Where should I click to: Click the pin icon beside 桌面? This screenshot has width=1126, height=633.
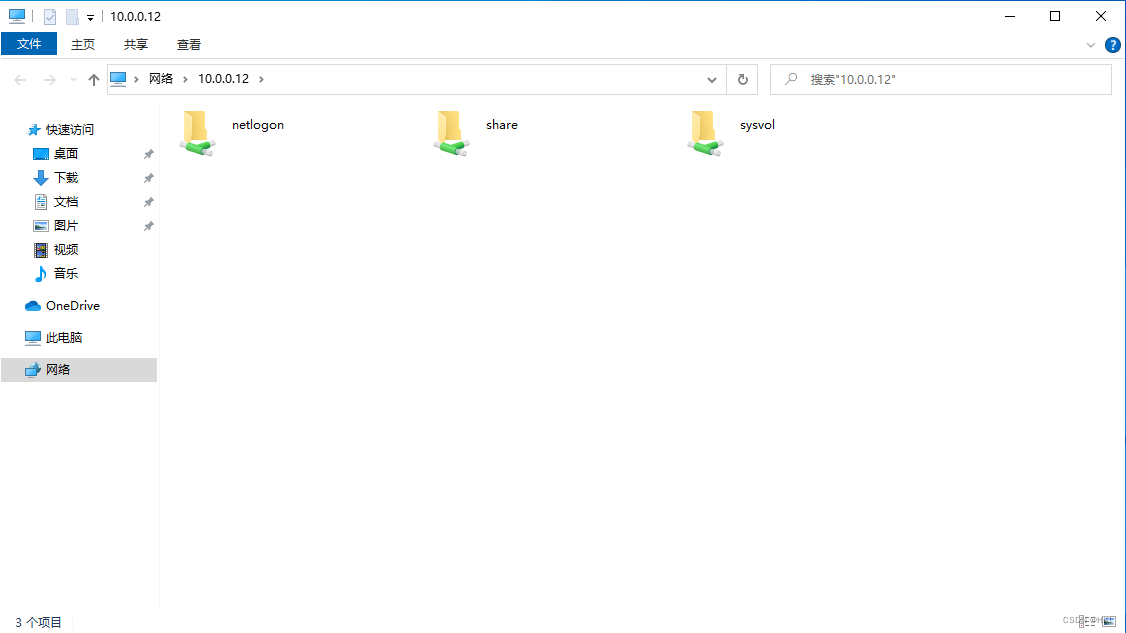point(148,154)
